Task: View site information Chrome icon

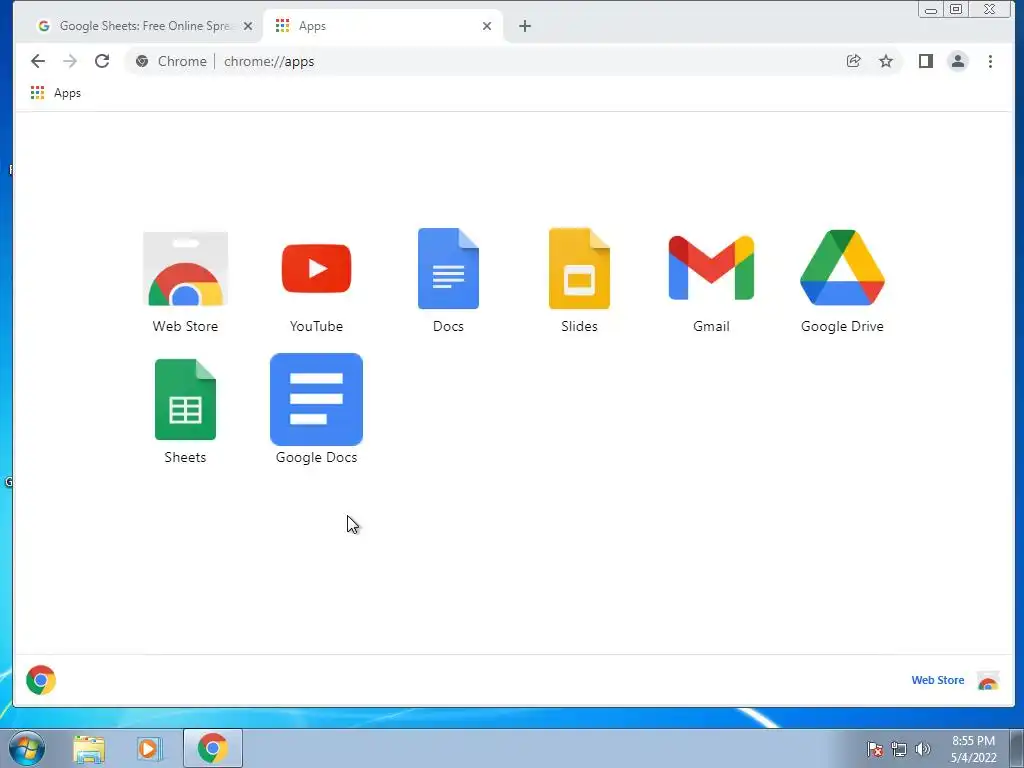Action: pyautogui.click(x=142, y=61)
